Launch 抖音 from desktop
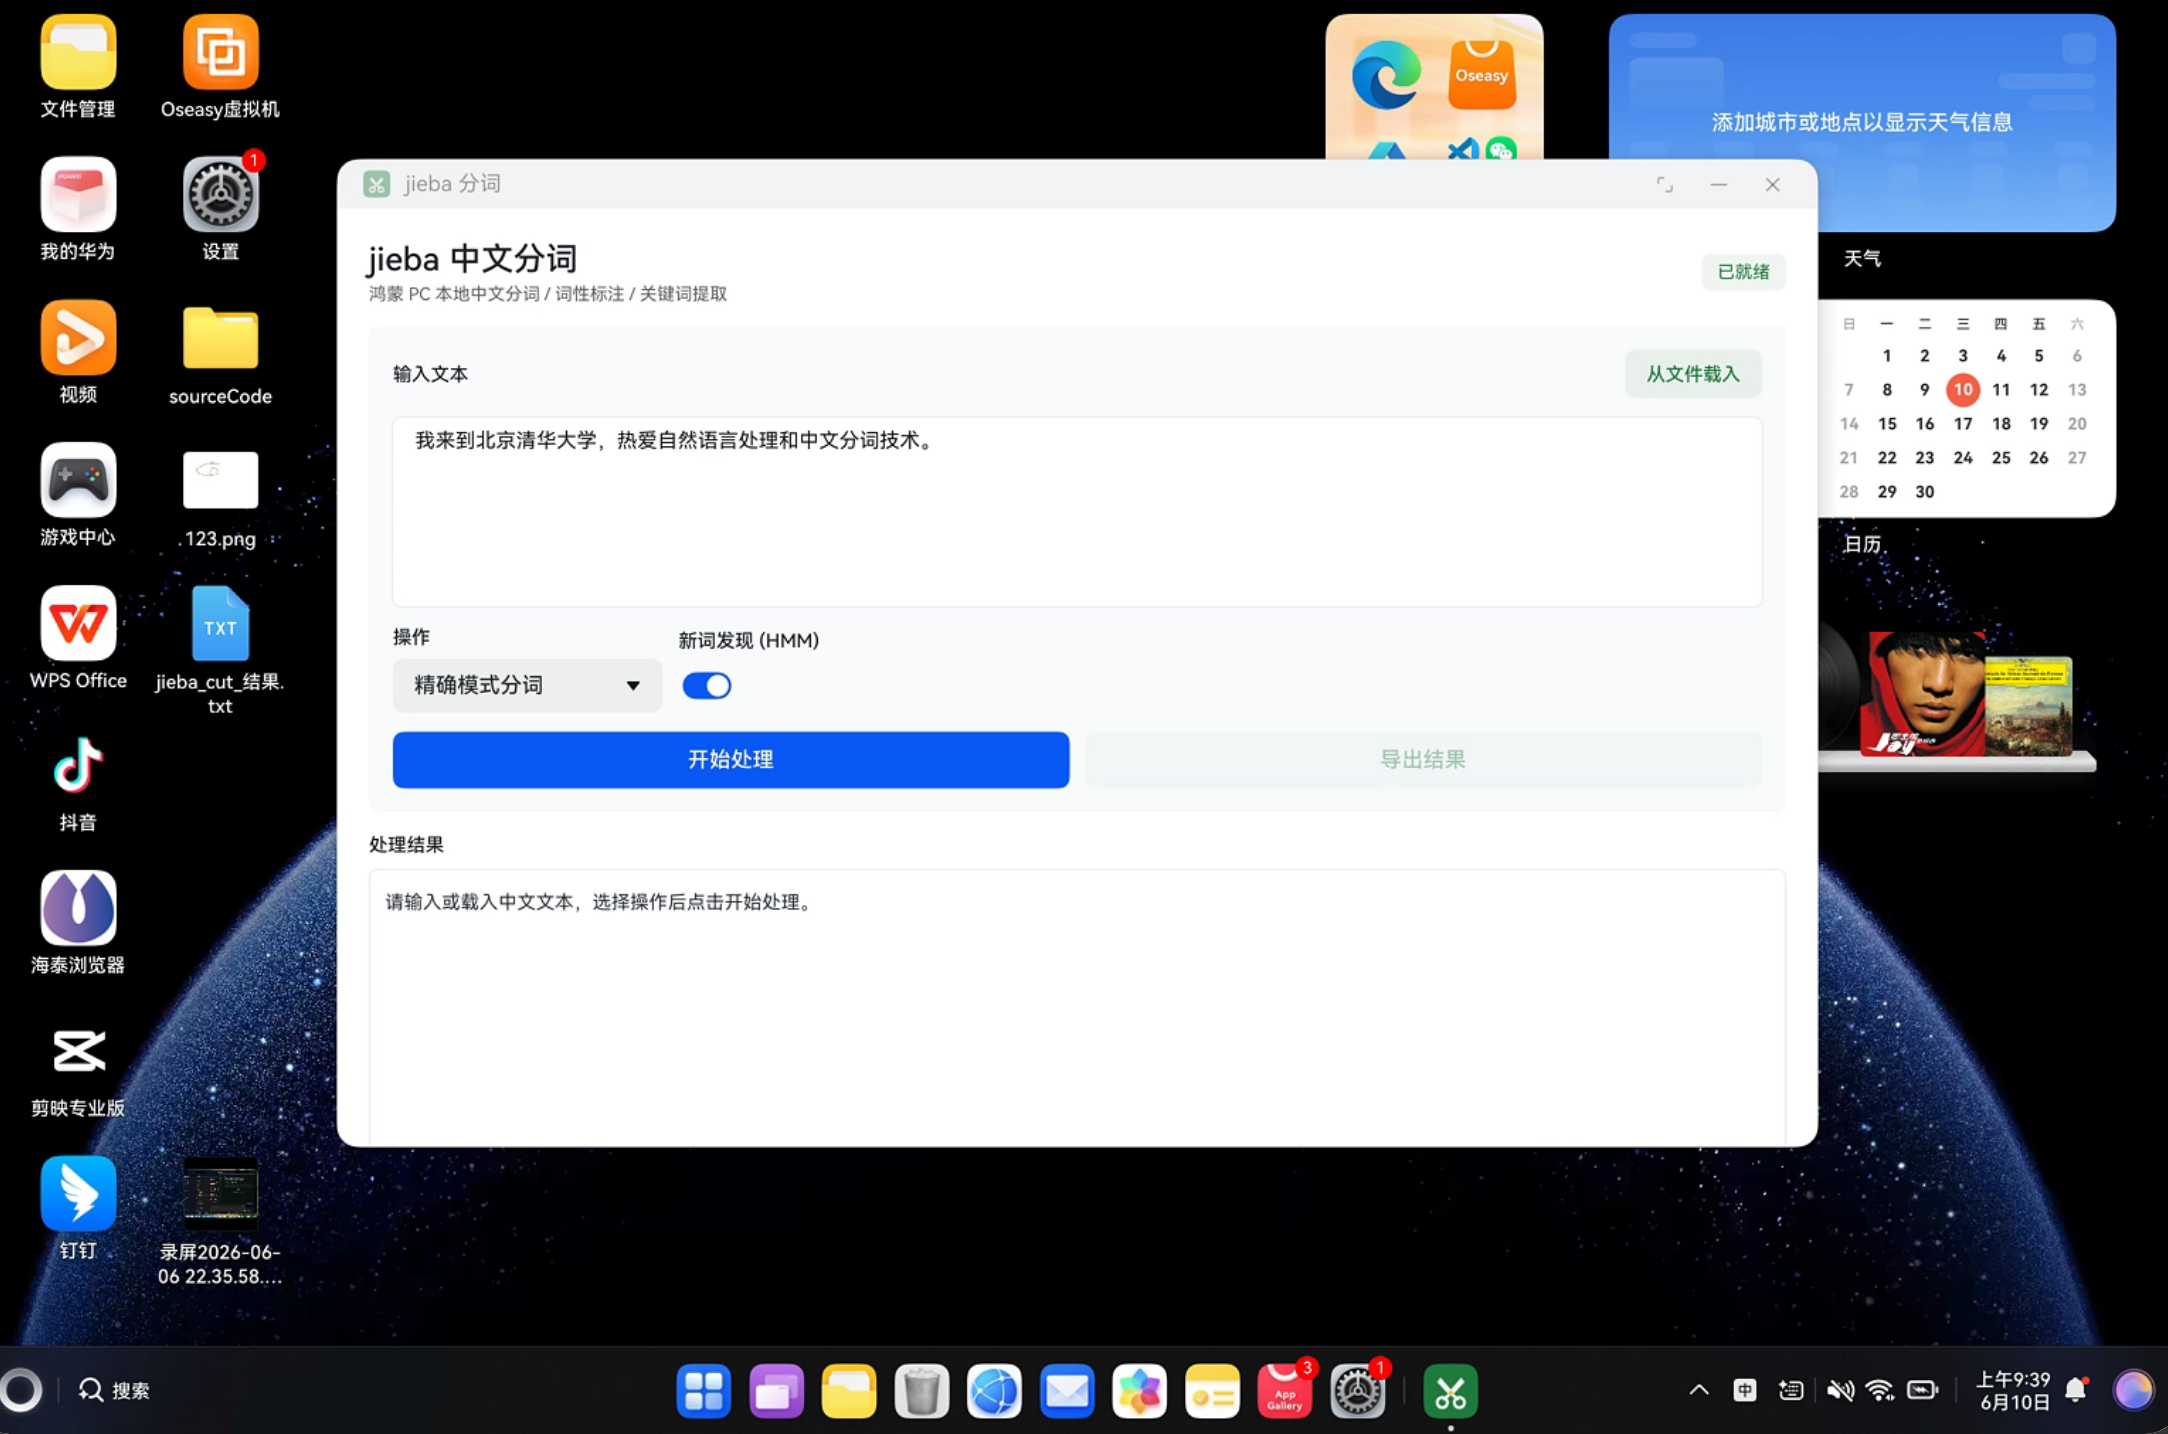This screenshot has width=2168, height=1434. (78, 766)
